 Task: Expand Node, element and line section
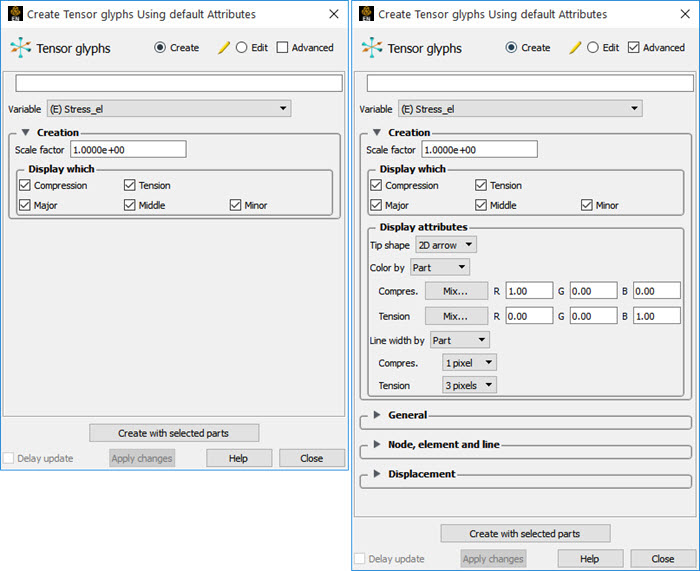377,444
